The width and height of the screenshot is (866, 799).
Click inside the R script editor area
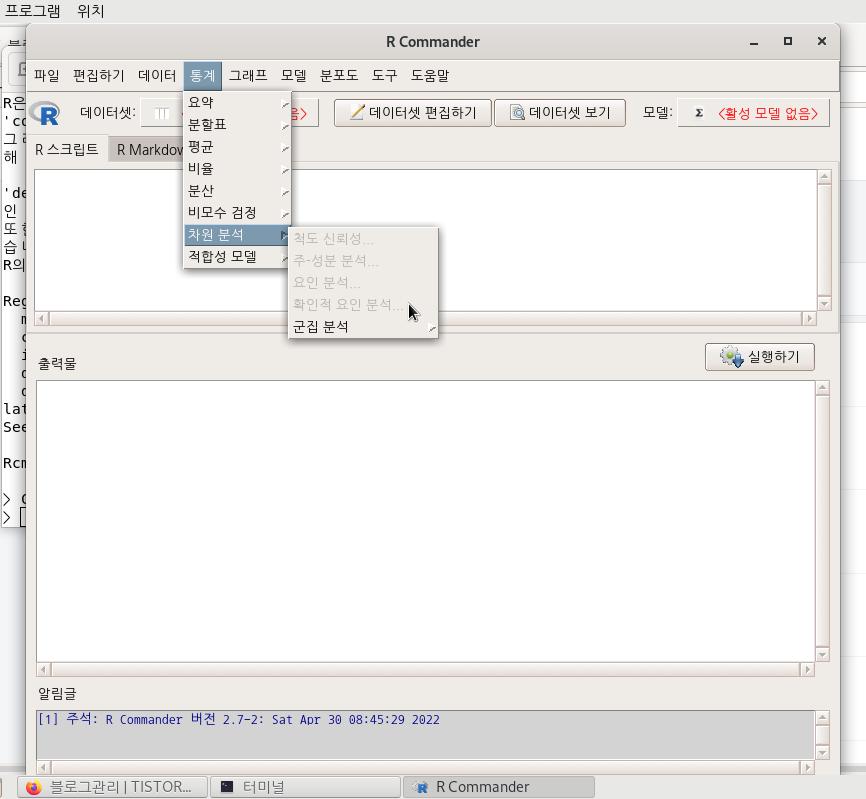tap(425, 240)
